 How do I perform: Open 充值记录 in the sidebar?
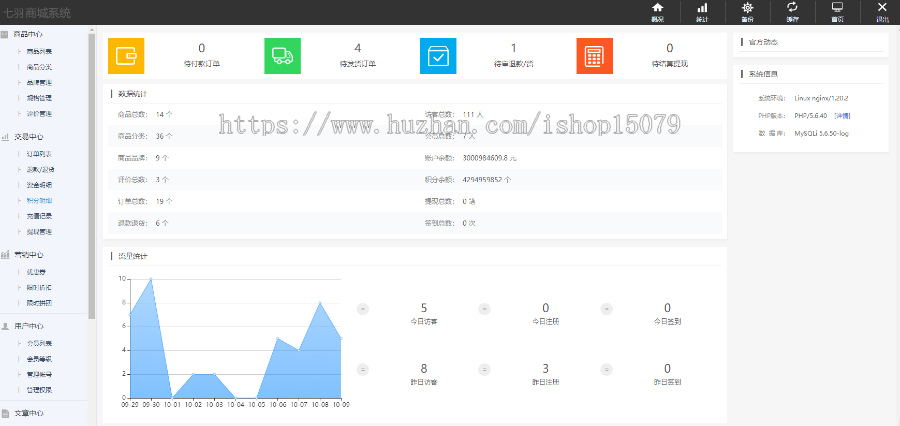point(39,216)
